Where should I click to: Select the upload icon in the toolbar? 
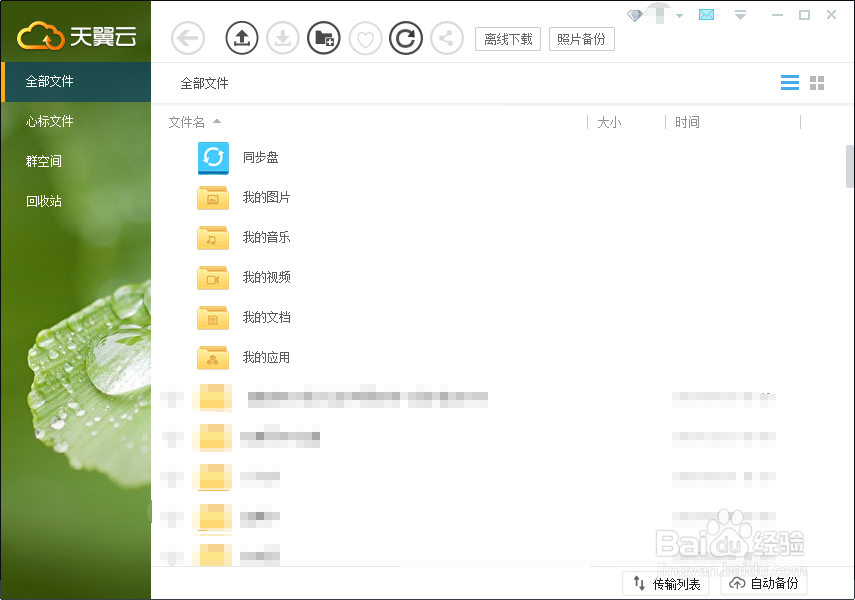pyautogui.click(x=241, y=38)
